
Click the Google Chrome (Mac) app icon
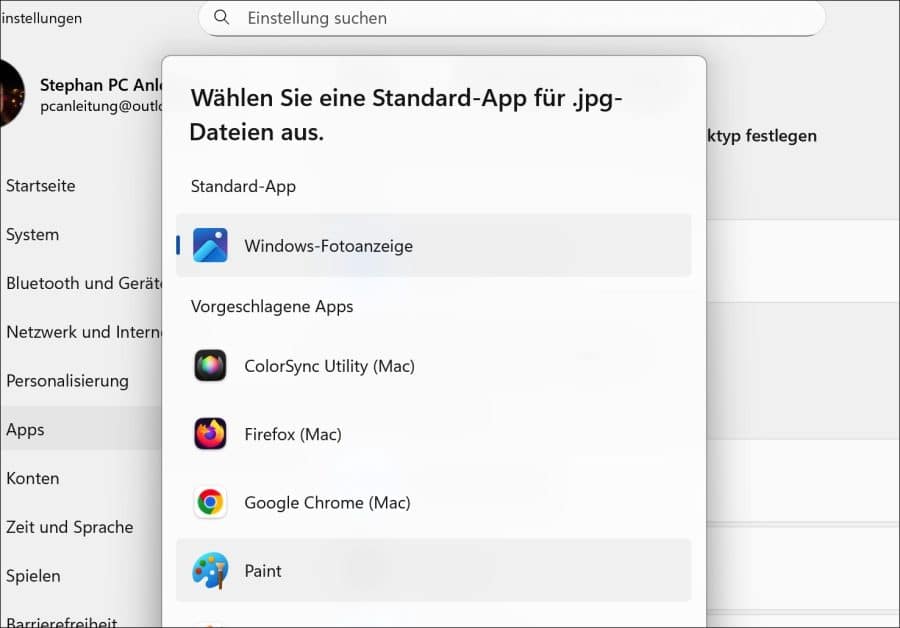[209, 502]
